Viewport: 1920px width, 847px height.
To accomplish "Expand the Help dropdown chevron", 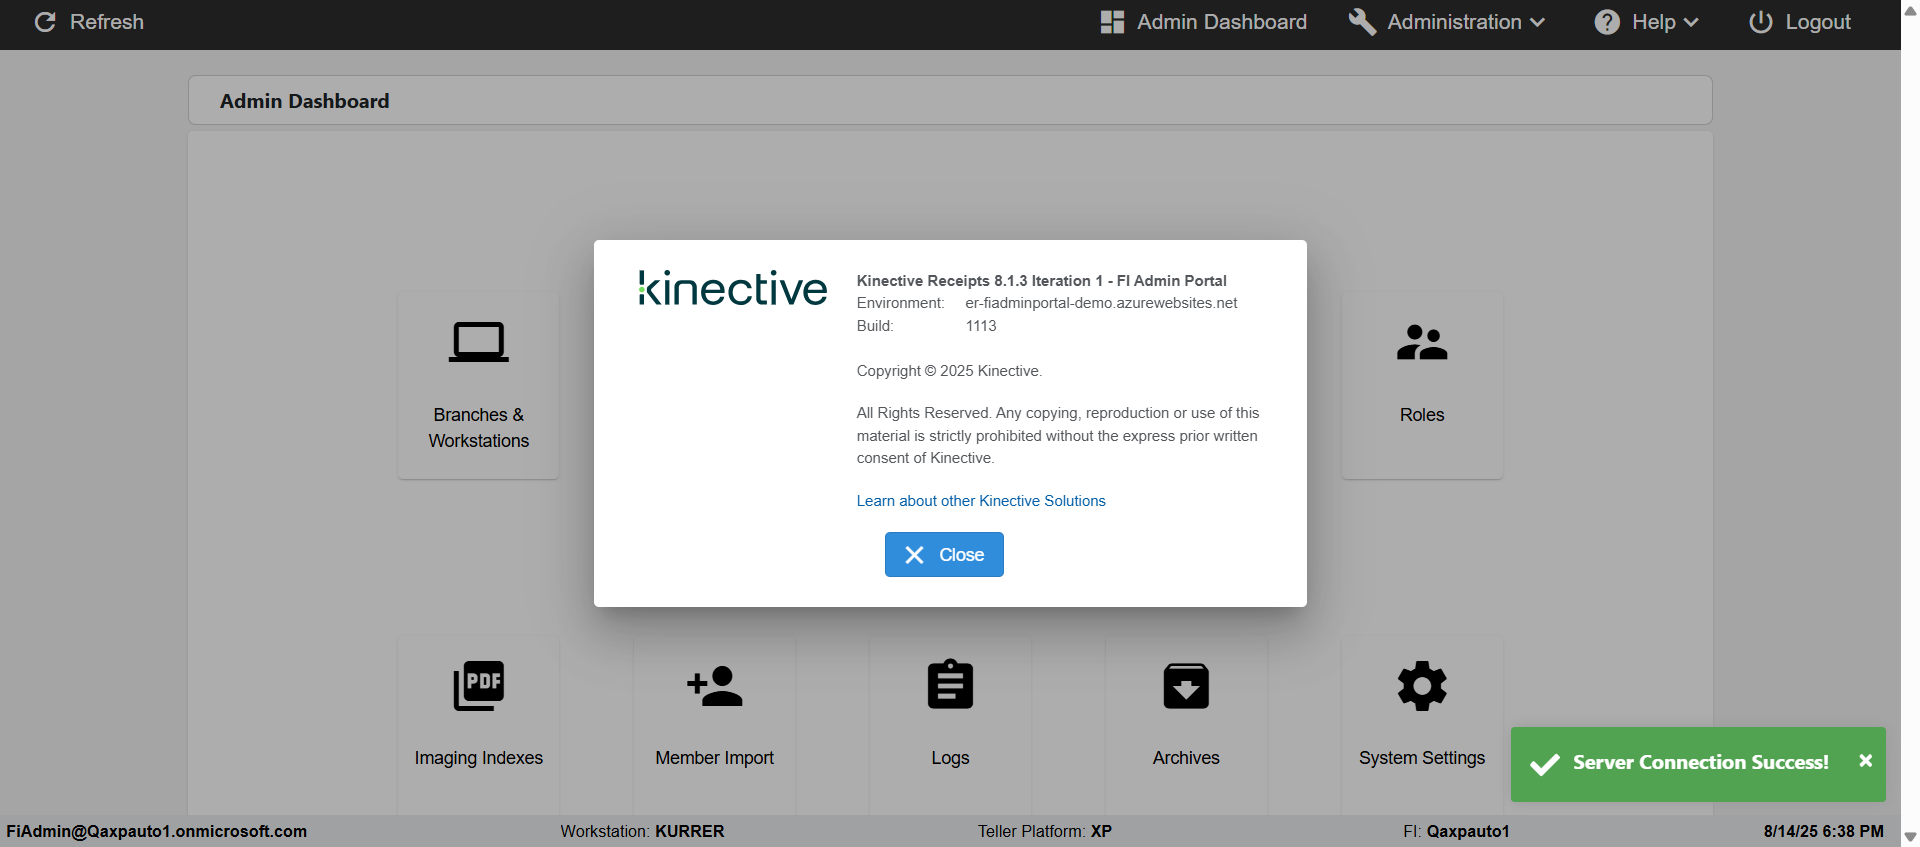I will tap(1691, 22).
